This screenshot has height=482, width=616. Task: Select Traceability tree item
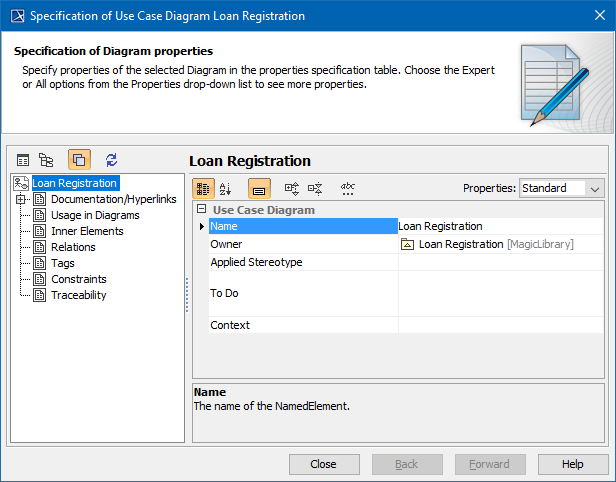point(79,295)
